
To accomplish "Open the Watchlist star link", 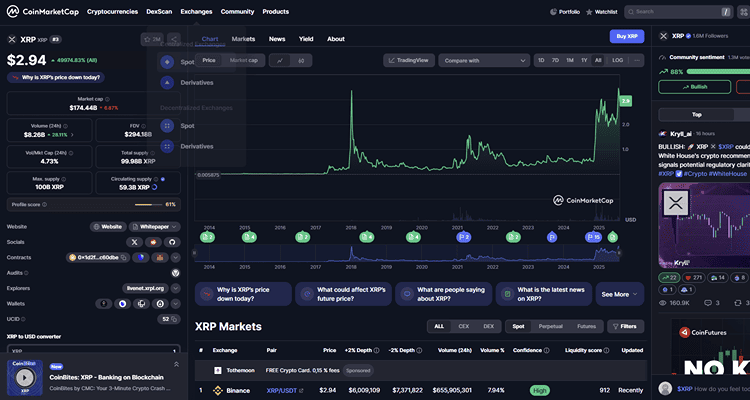I will coord(602,12).
